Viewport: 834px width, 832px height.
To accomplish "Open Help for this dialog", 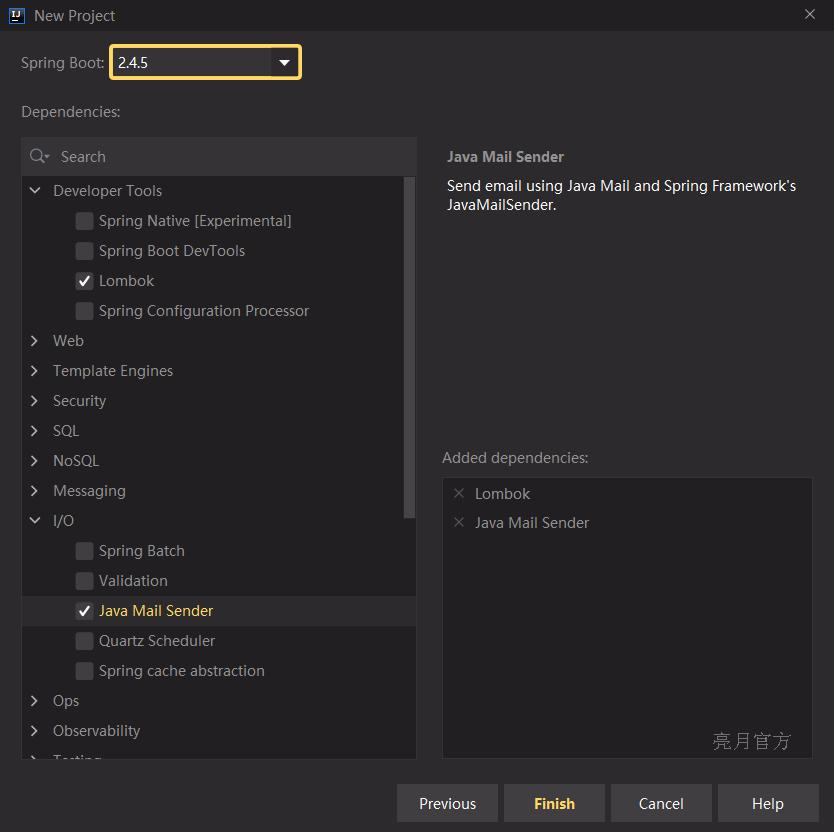I will point(768,803).
